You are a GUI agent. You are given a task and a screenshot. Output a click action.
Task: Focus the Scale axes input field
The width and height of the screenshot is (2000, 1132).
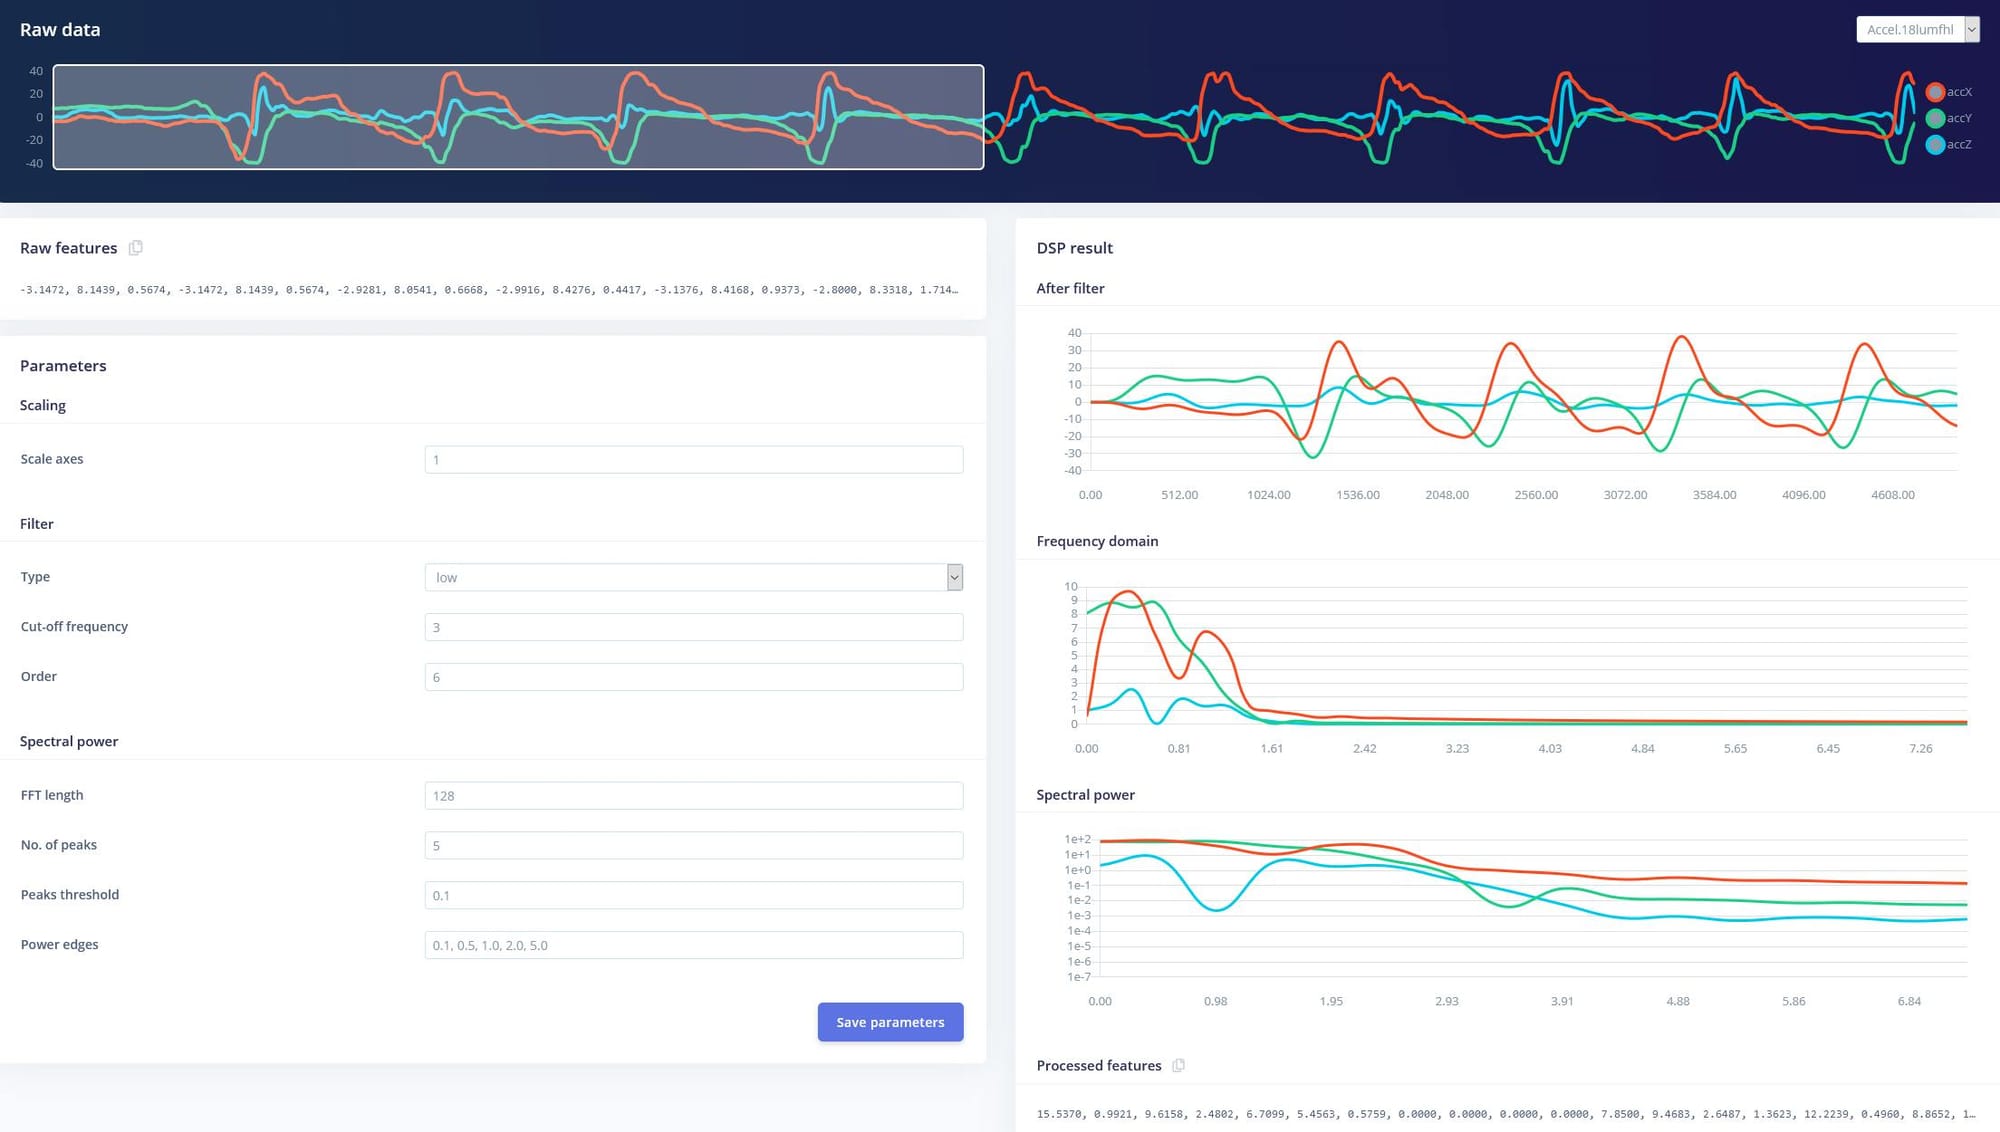pyautogui.click(x=693, y=460)
